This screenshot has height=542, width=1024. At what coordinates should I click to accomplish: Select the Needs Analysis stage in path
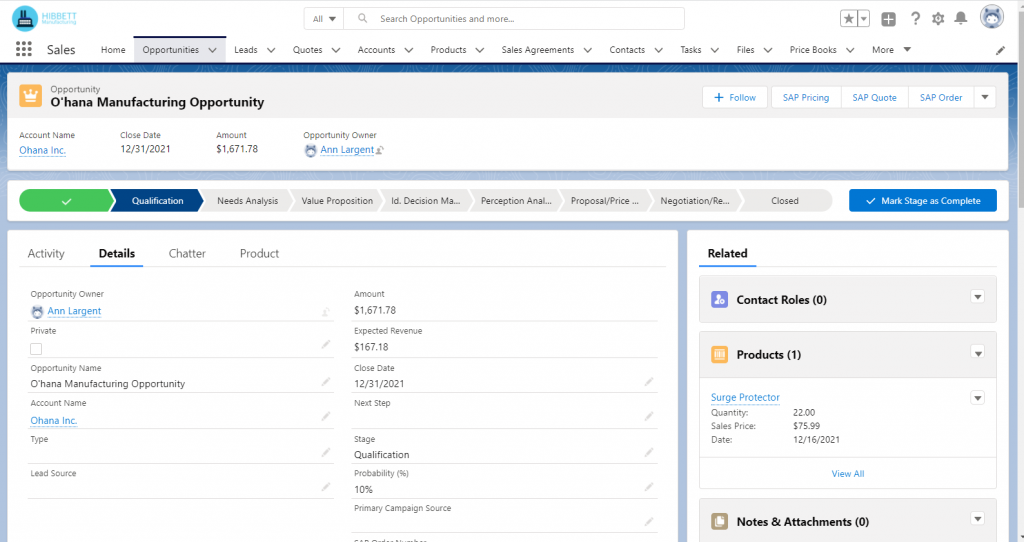(x=248, y=200)
